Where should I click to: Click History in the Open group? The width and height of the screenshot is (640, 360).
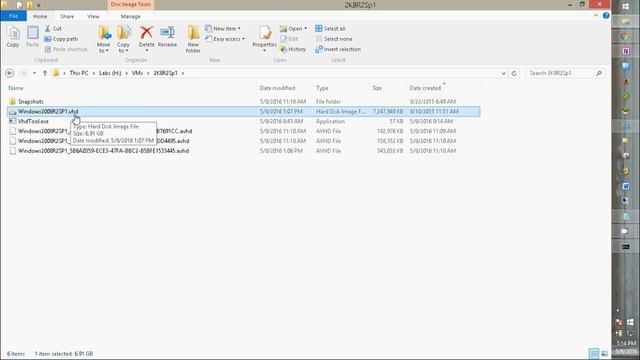pyautogui.click(x=293, y=49)
